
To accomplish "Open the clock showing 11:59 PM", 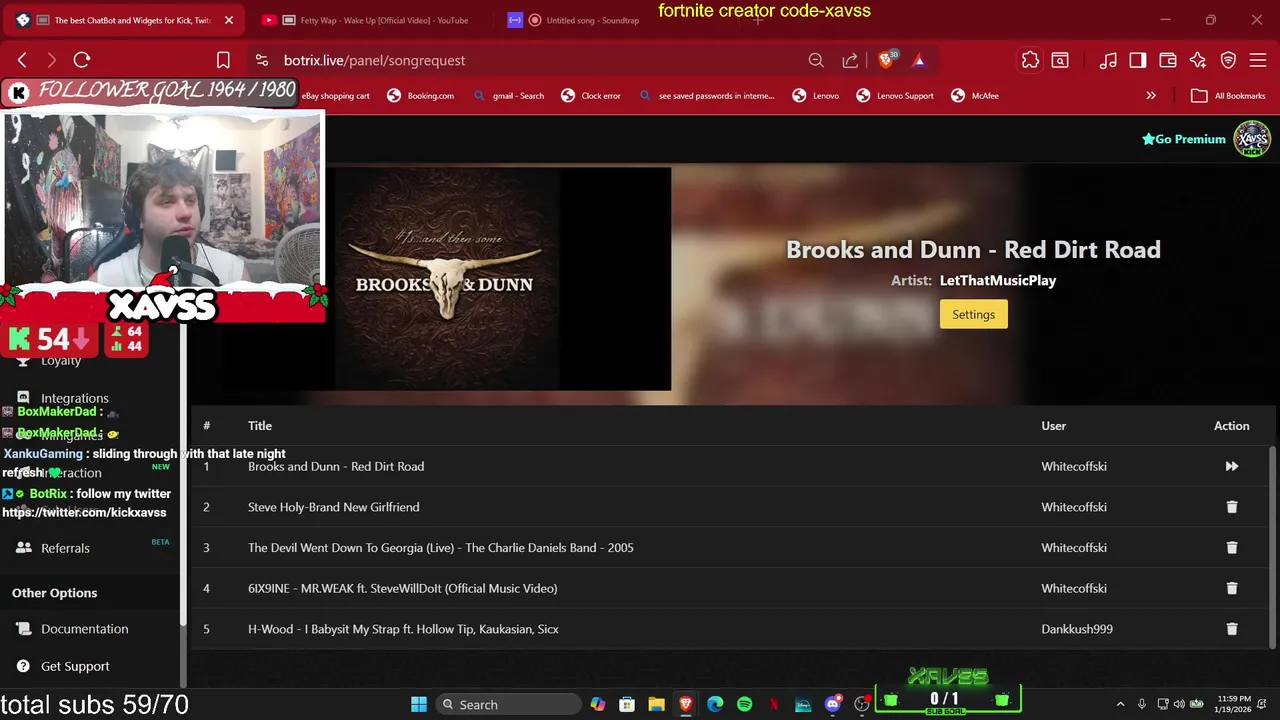I will point(1234,704).
